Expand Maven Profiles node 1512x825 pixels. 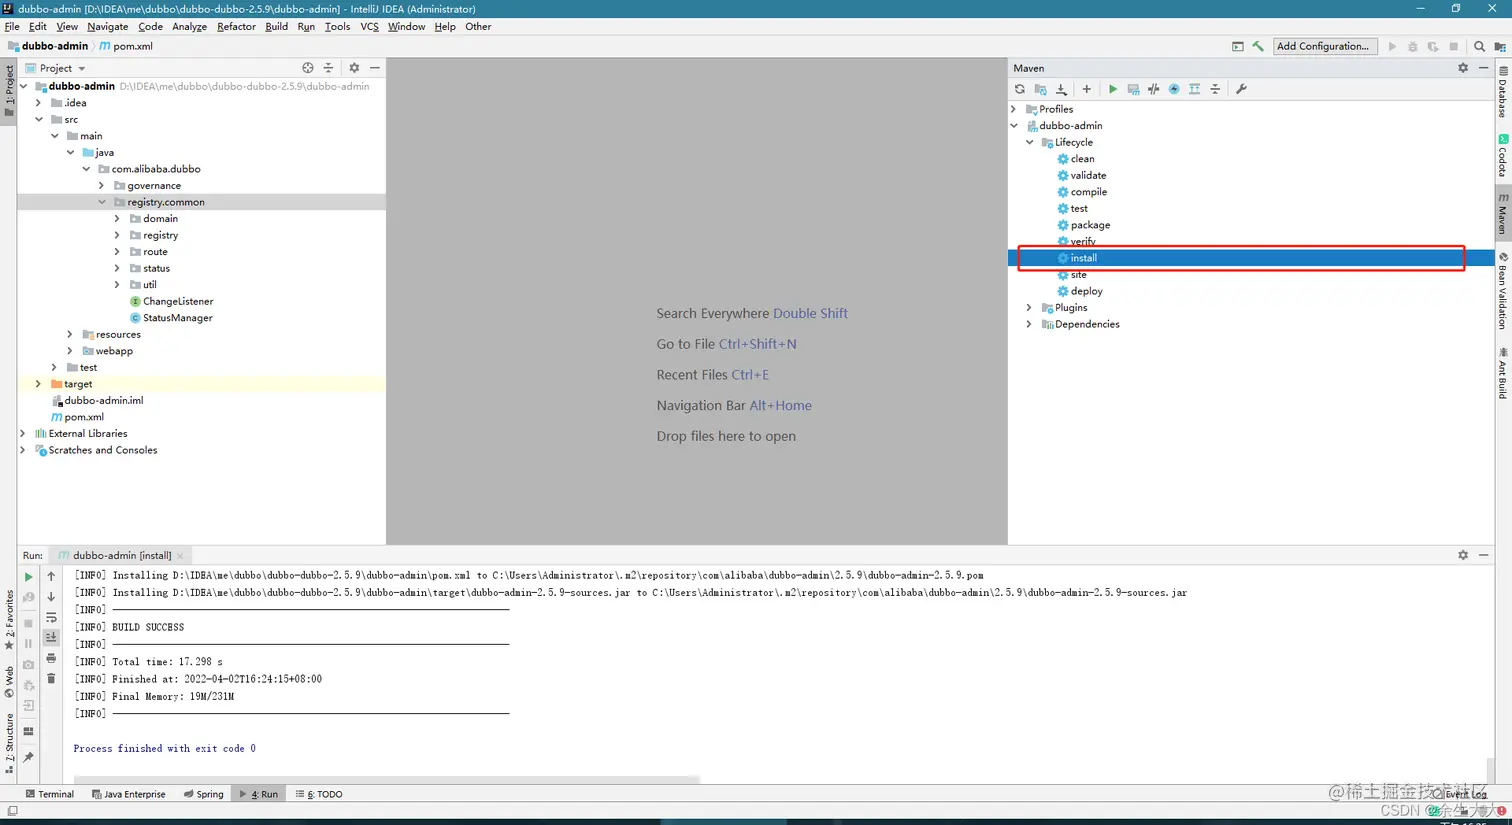click(x=1014, y=109)
